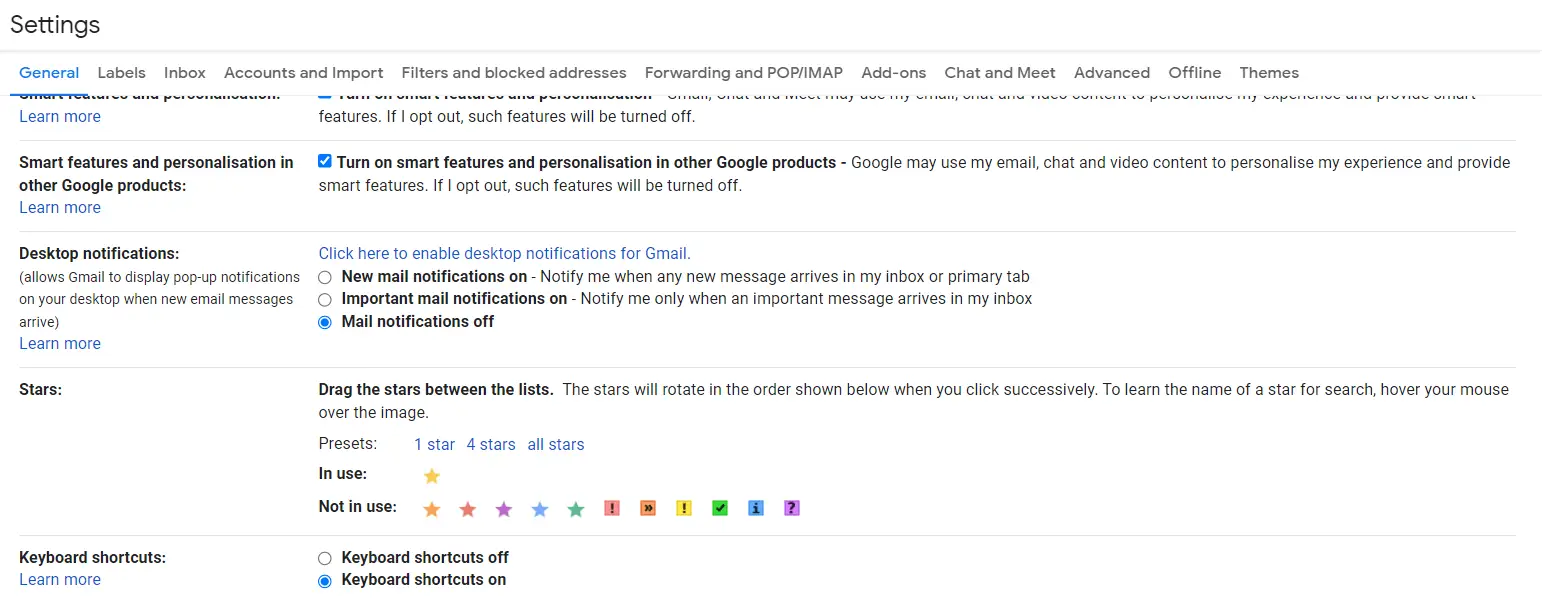Viewport: 1542px width, 603px height.
Task: Select the yellow exclamation square icon
Action: [683, 508]
